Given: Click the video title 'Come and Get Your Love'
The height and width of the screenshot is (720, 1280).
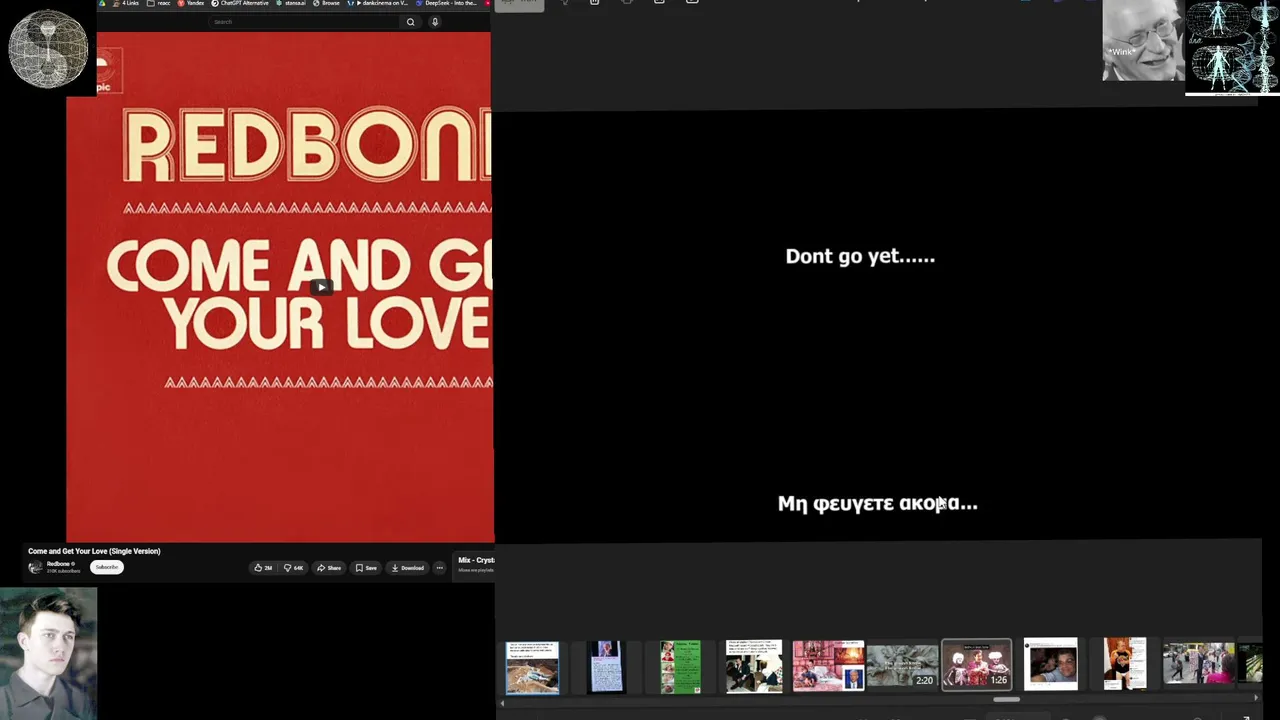Looking at the screenshot, I should [94, 551].
